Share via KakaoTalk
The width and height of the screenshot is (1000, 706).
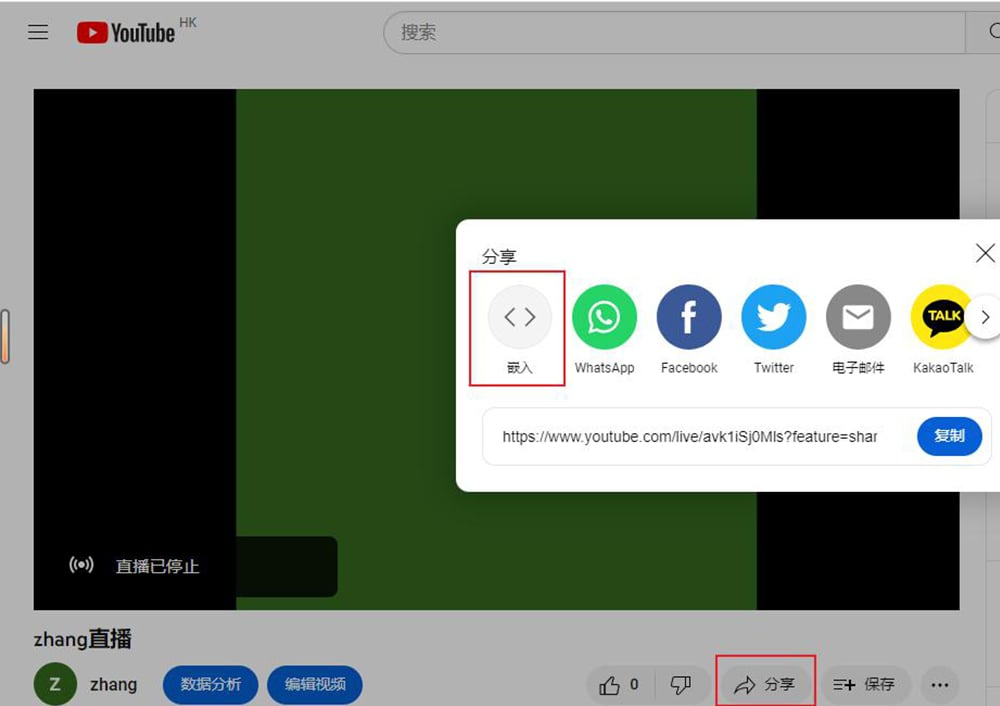coord(942,318)
